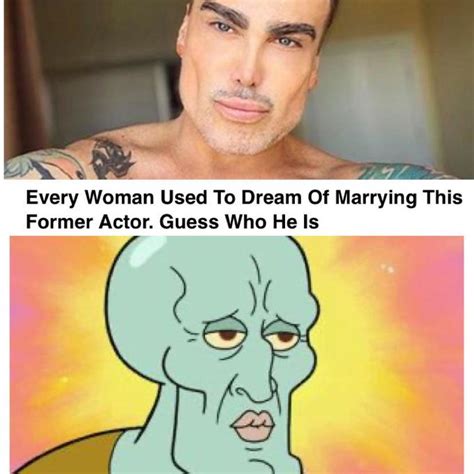Click the cartoon character's left half-closed eye
The height and width of the screenshot is (474, 474).
(x=224, y=336)
